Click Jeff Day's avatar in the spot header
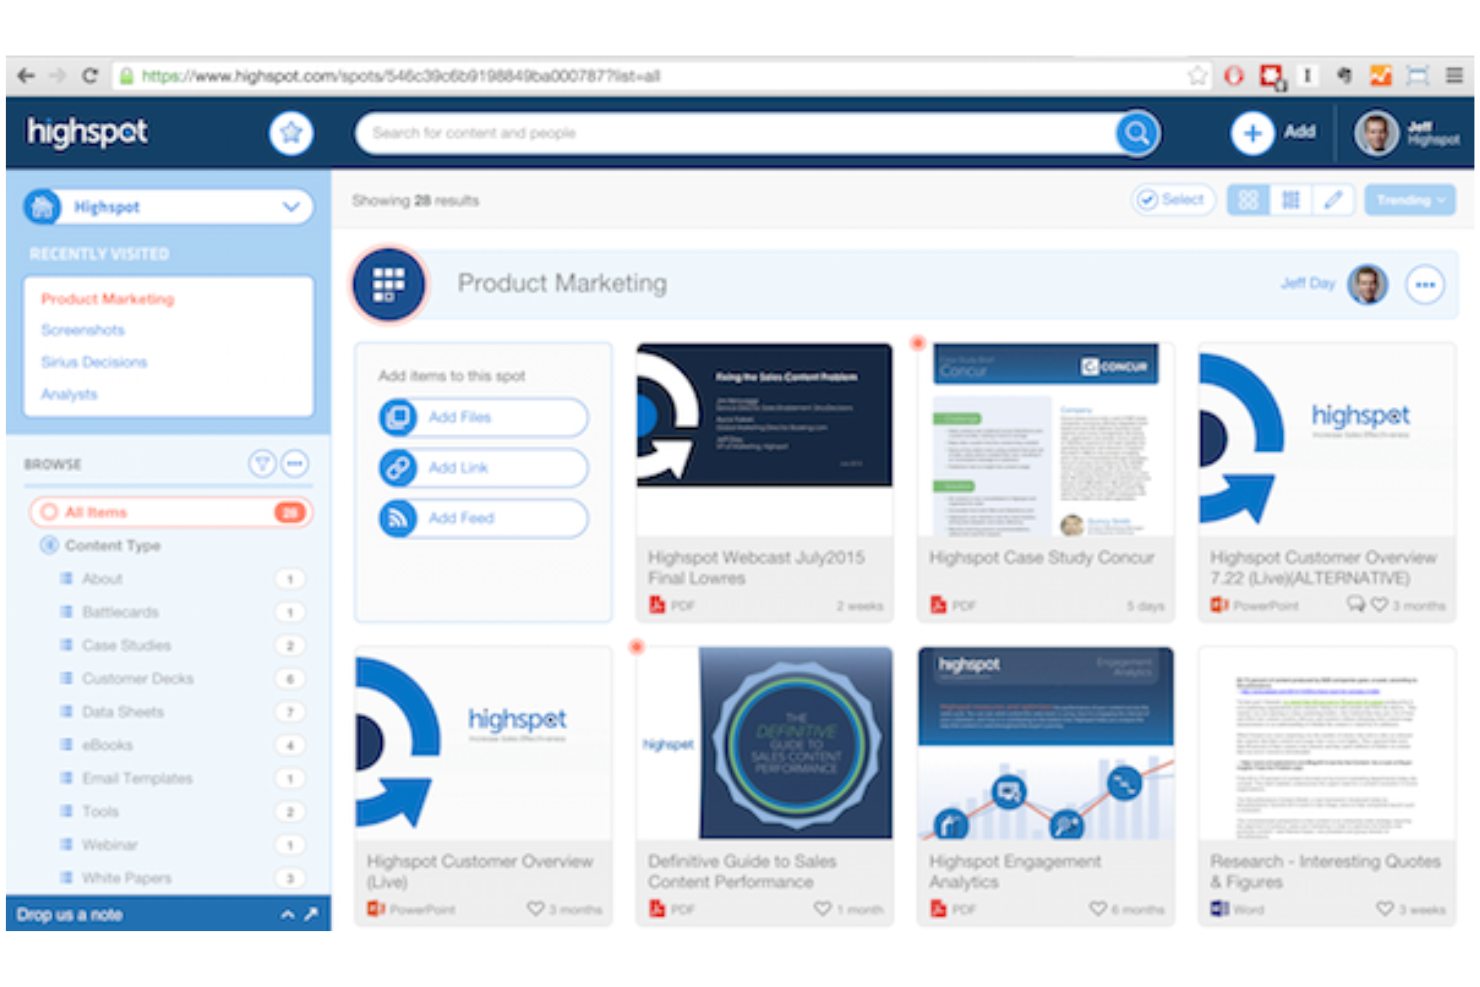 [1367, 284]
